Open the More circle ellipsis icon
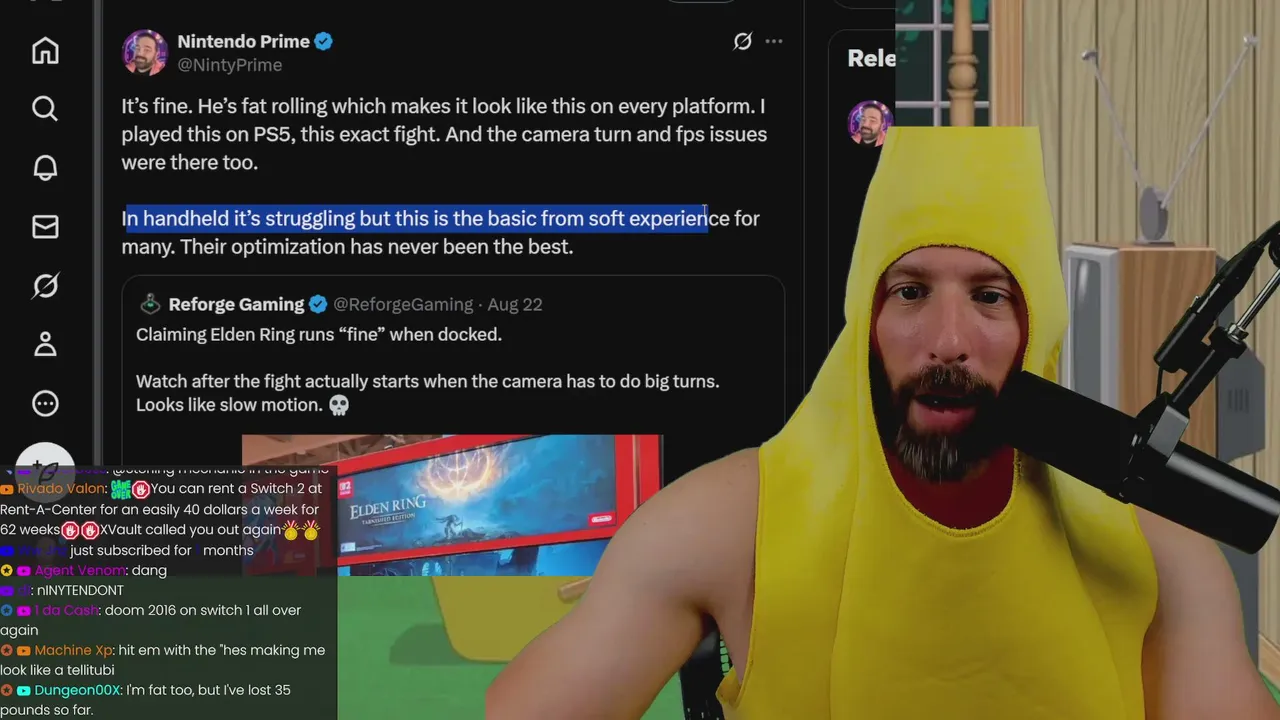Image resolution: width=1280 pixels, height=720 pixels. (x=45, y=403)
